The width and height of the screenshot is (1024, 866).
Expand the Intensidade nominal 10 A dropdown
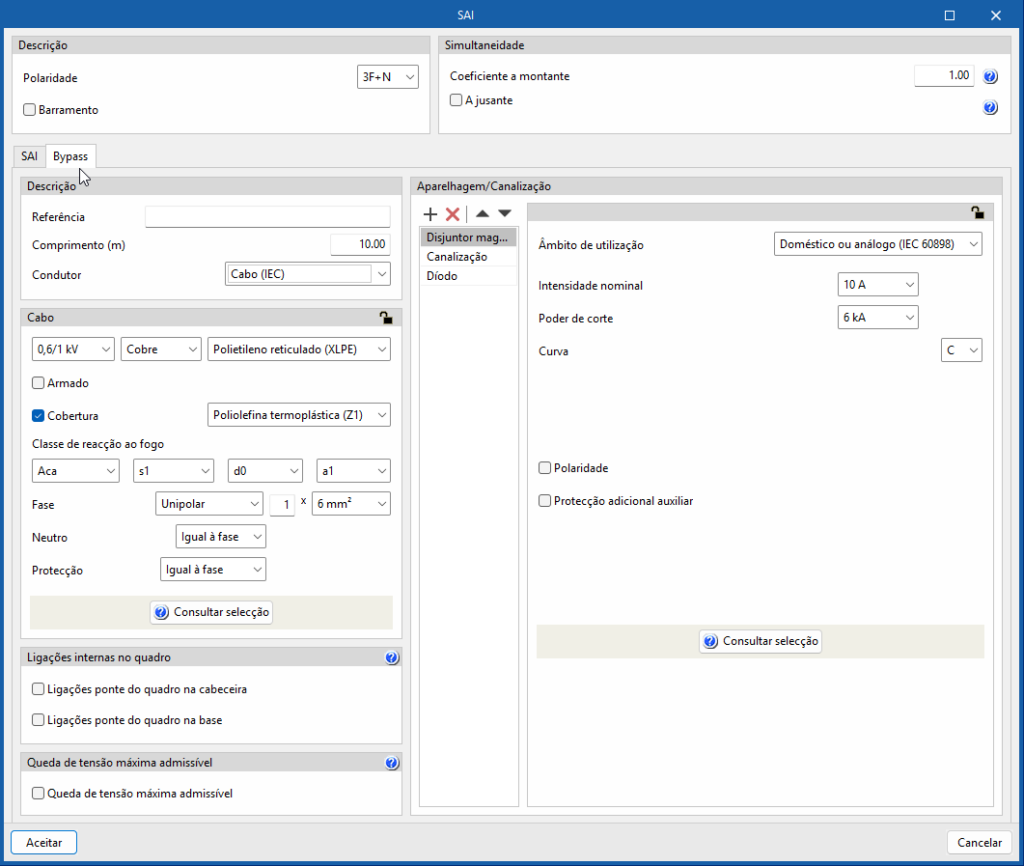pyautogui.click(x=877, y=285)
